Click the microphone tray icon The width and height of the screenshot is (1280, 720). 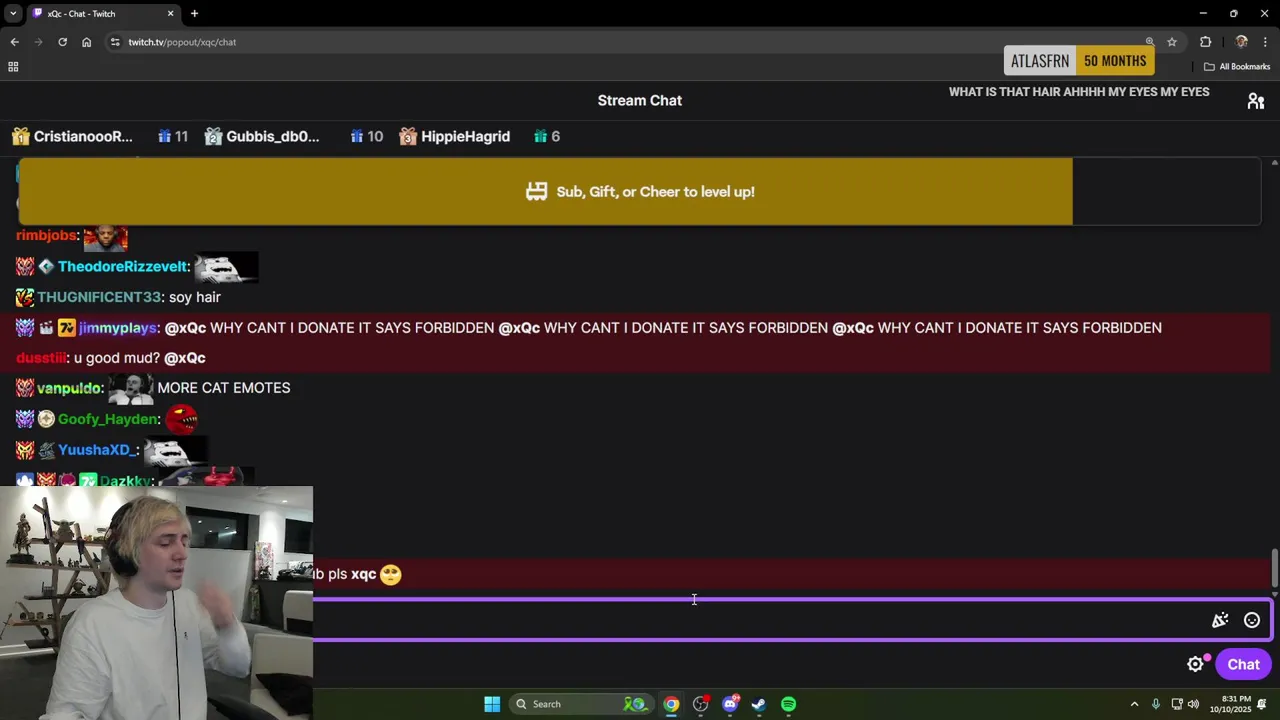pos(1156,704)
